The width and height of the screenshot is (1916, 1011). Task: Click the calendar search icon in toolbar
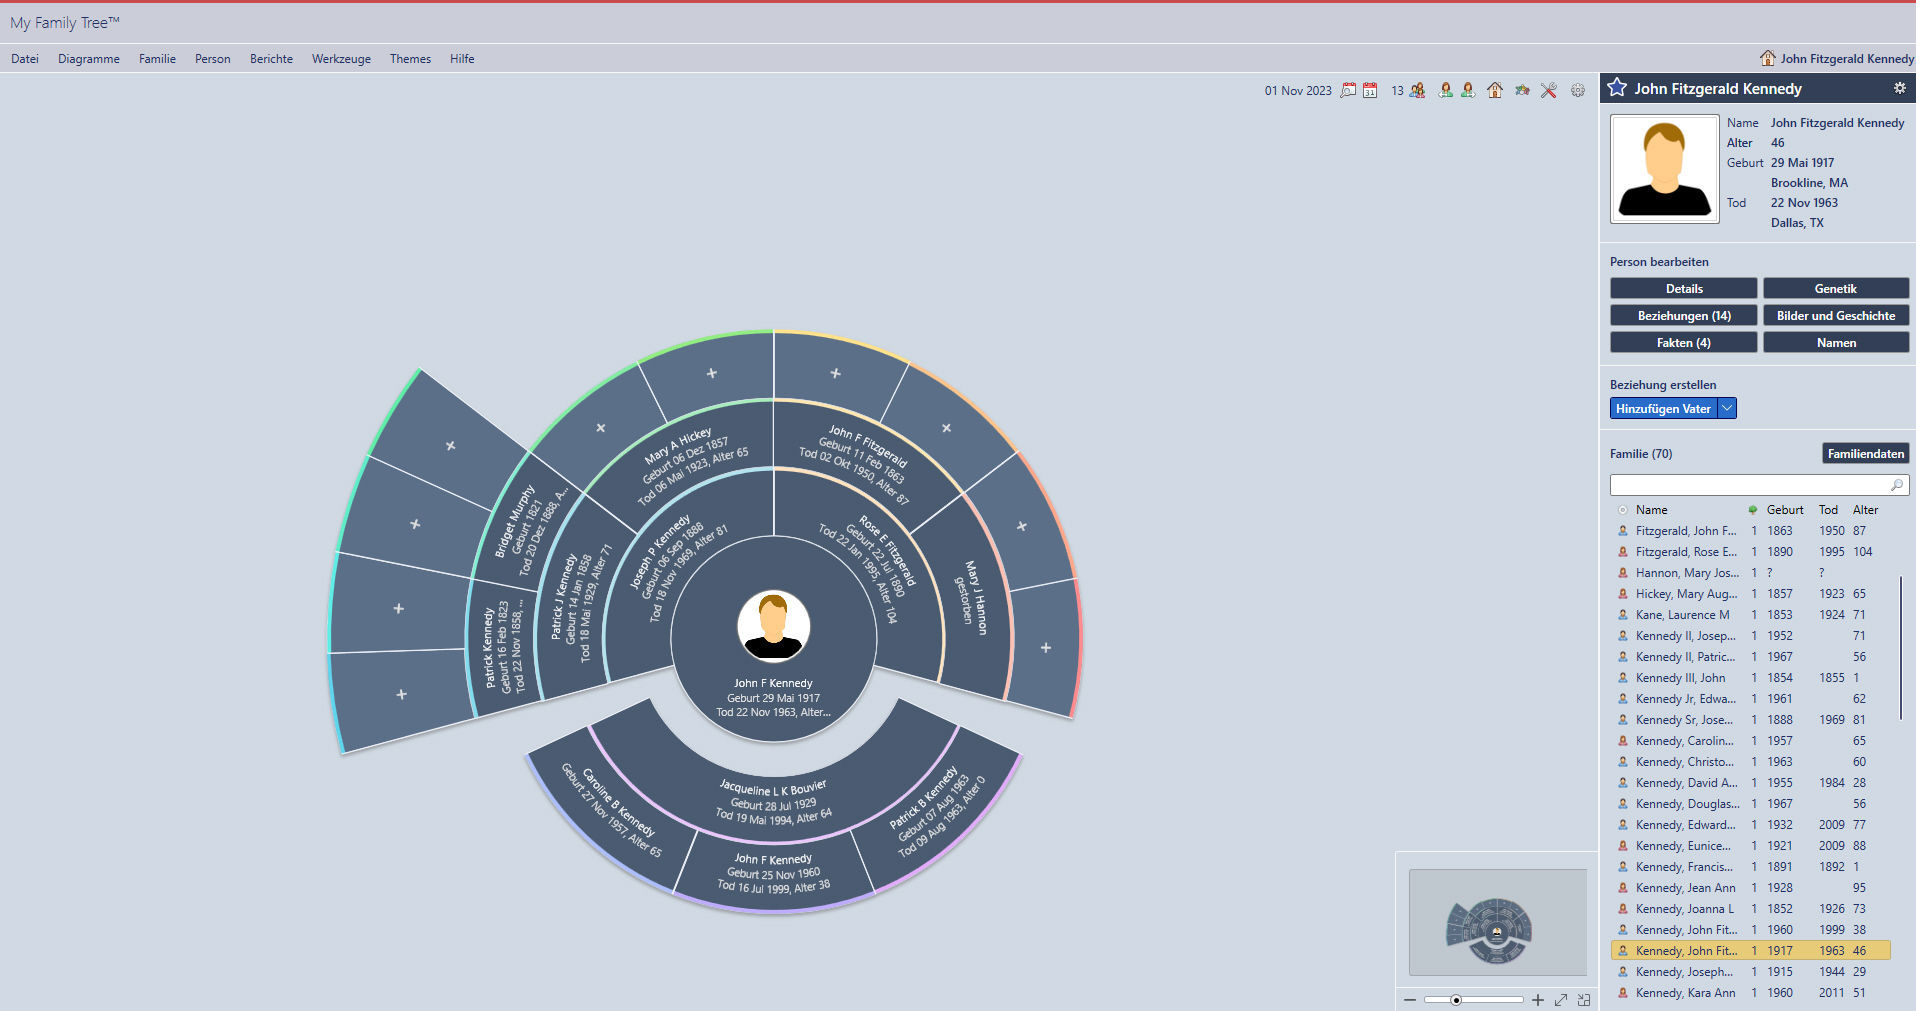pyautogui.click(x=1348, y=90)
